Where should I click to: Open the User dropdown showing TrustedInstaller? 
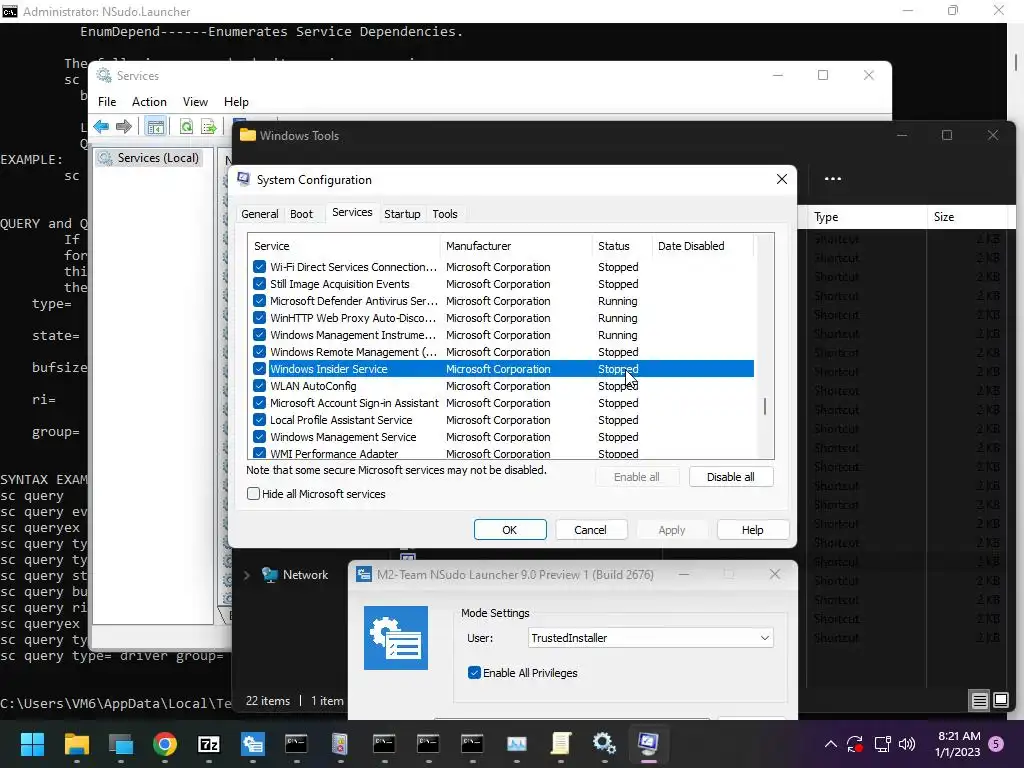coord(651,638)
